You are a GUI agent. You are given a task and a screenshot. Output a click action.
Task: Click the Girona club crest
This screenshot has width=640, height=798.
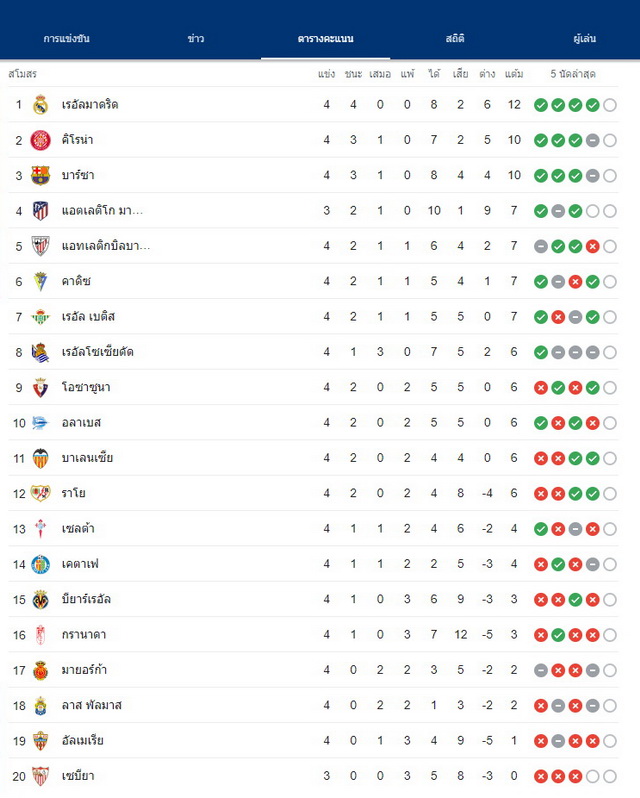pos(40,140)
